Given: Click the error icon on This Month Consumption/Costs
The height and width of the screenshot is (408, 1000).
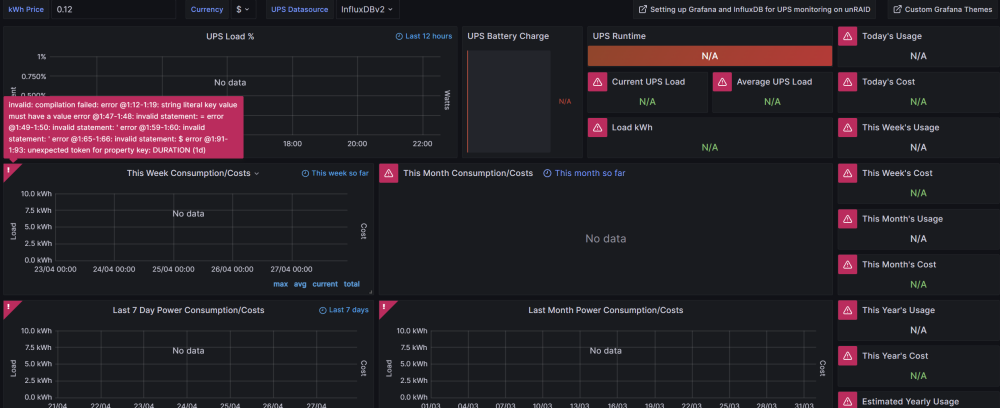Looking at the screenshot, I should pos(389,173).
